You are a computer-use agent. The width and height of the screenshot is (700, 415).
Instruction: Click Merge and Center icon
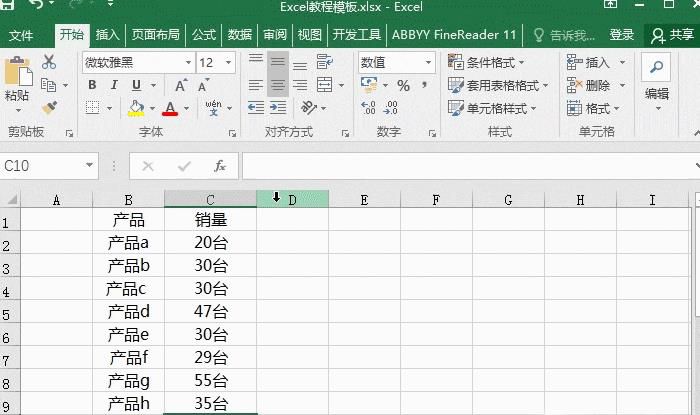click(x=325, y=84)
